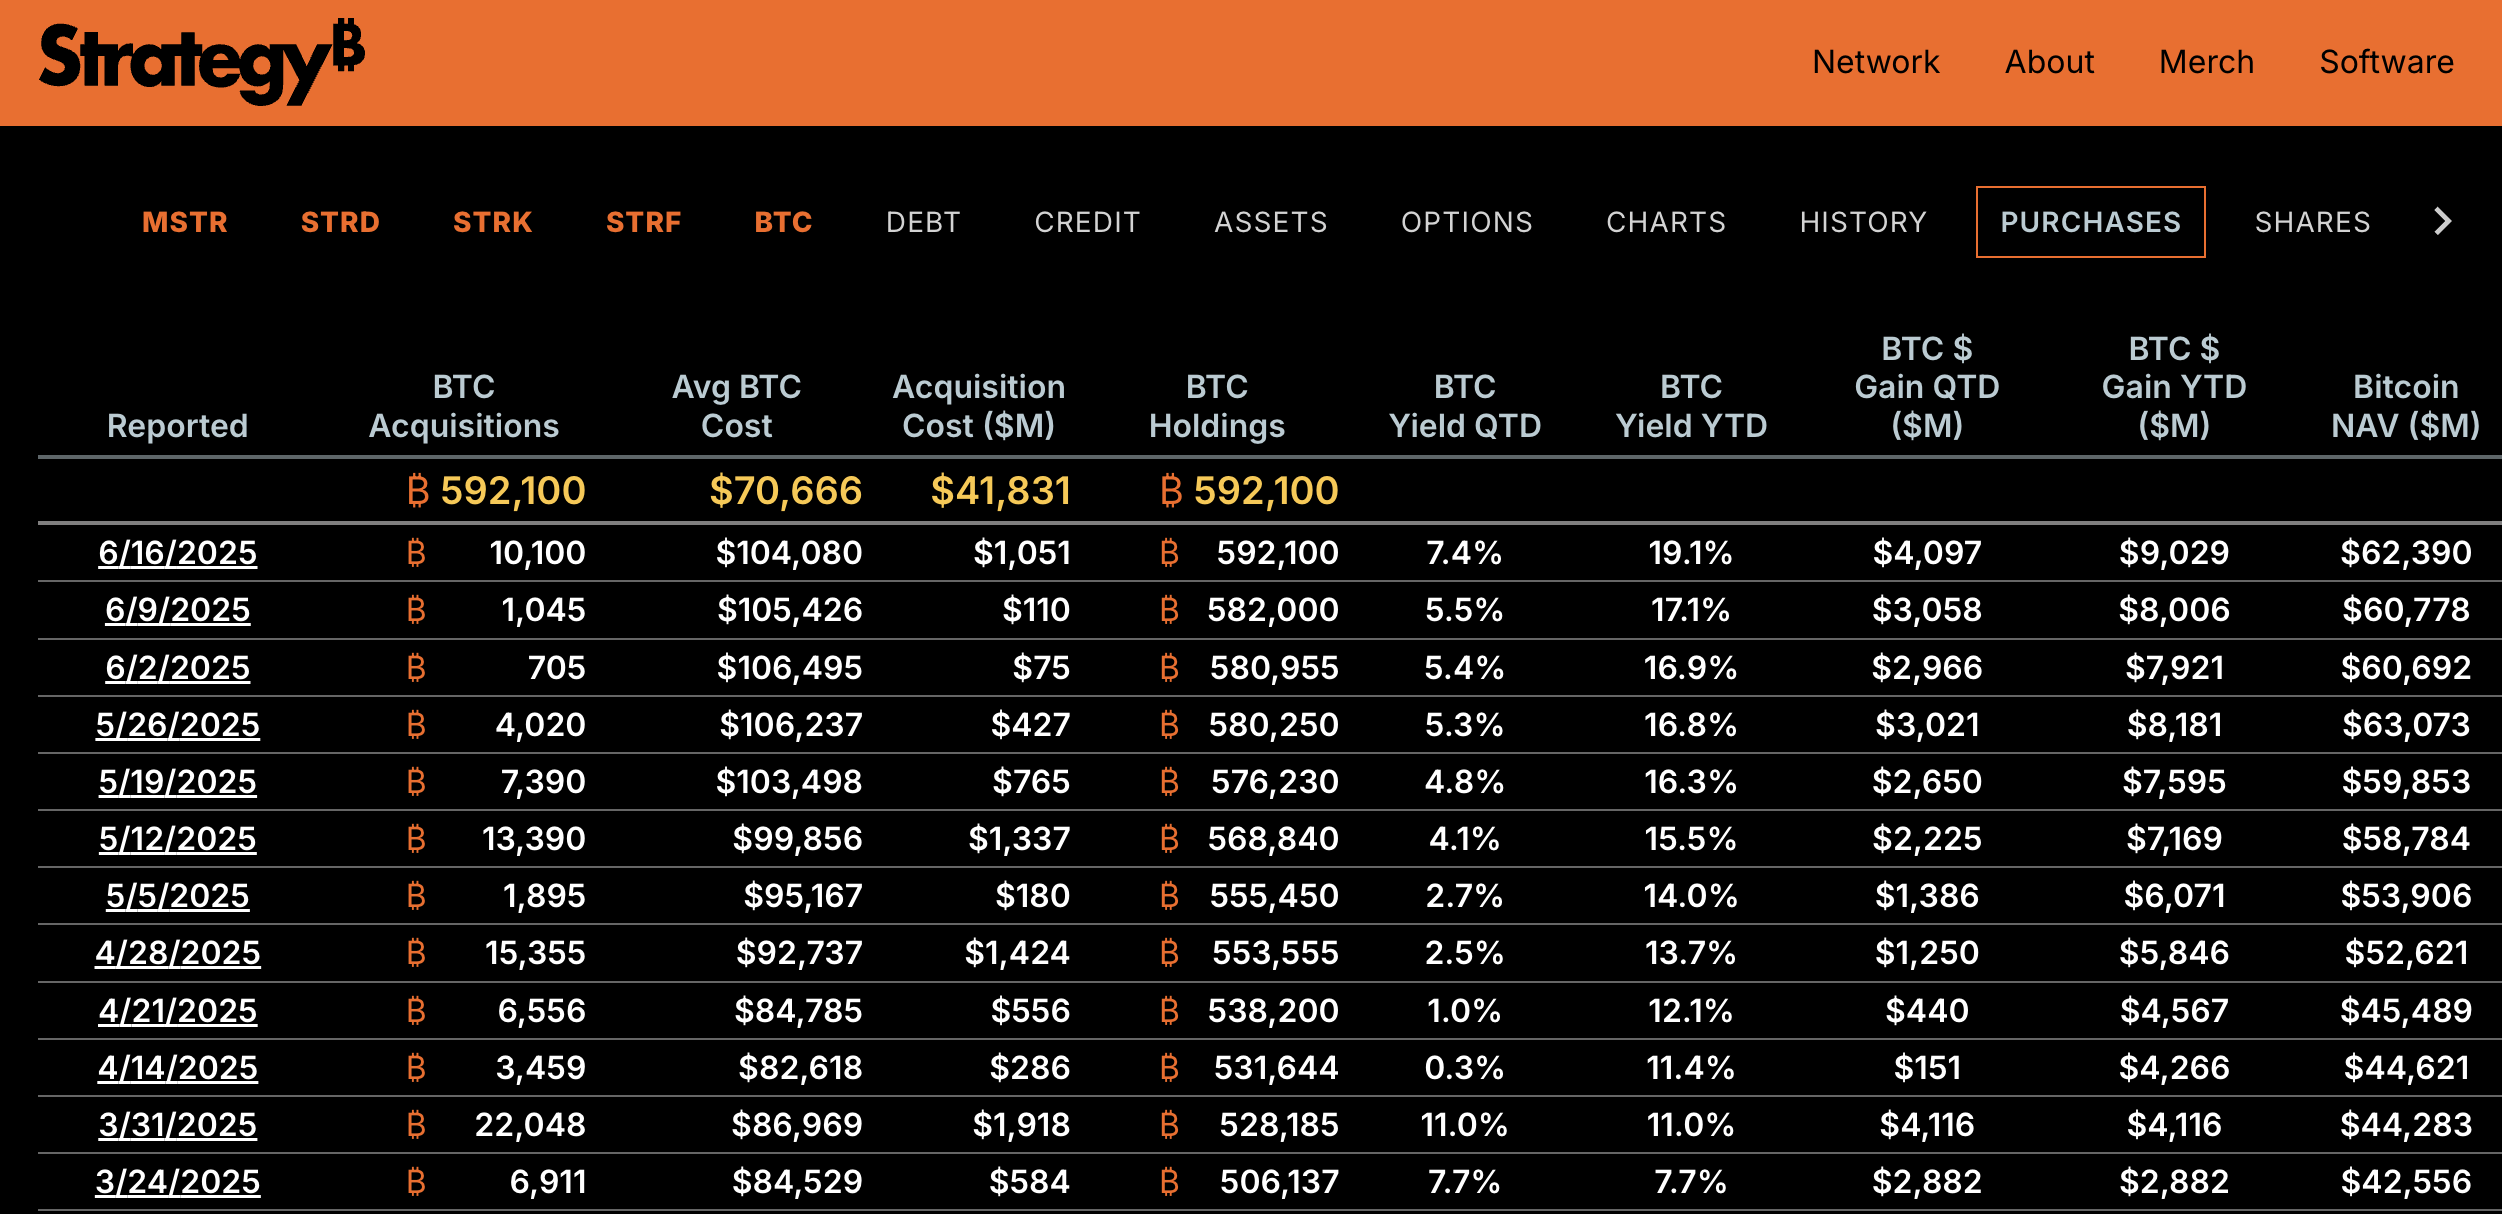Switch to the MSTR tab

[185, 222]
